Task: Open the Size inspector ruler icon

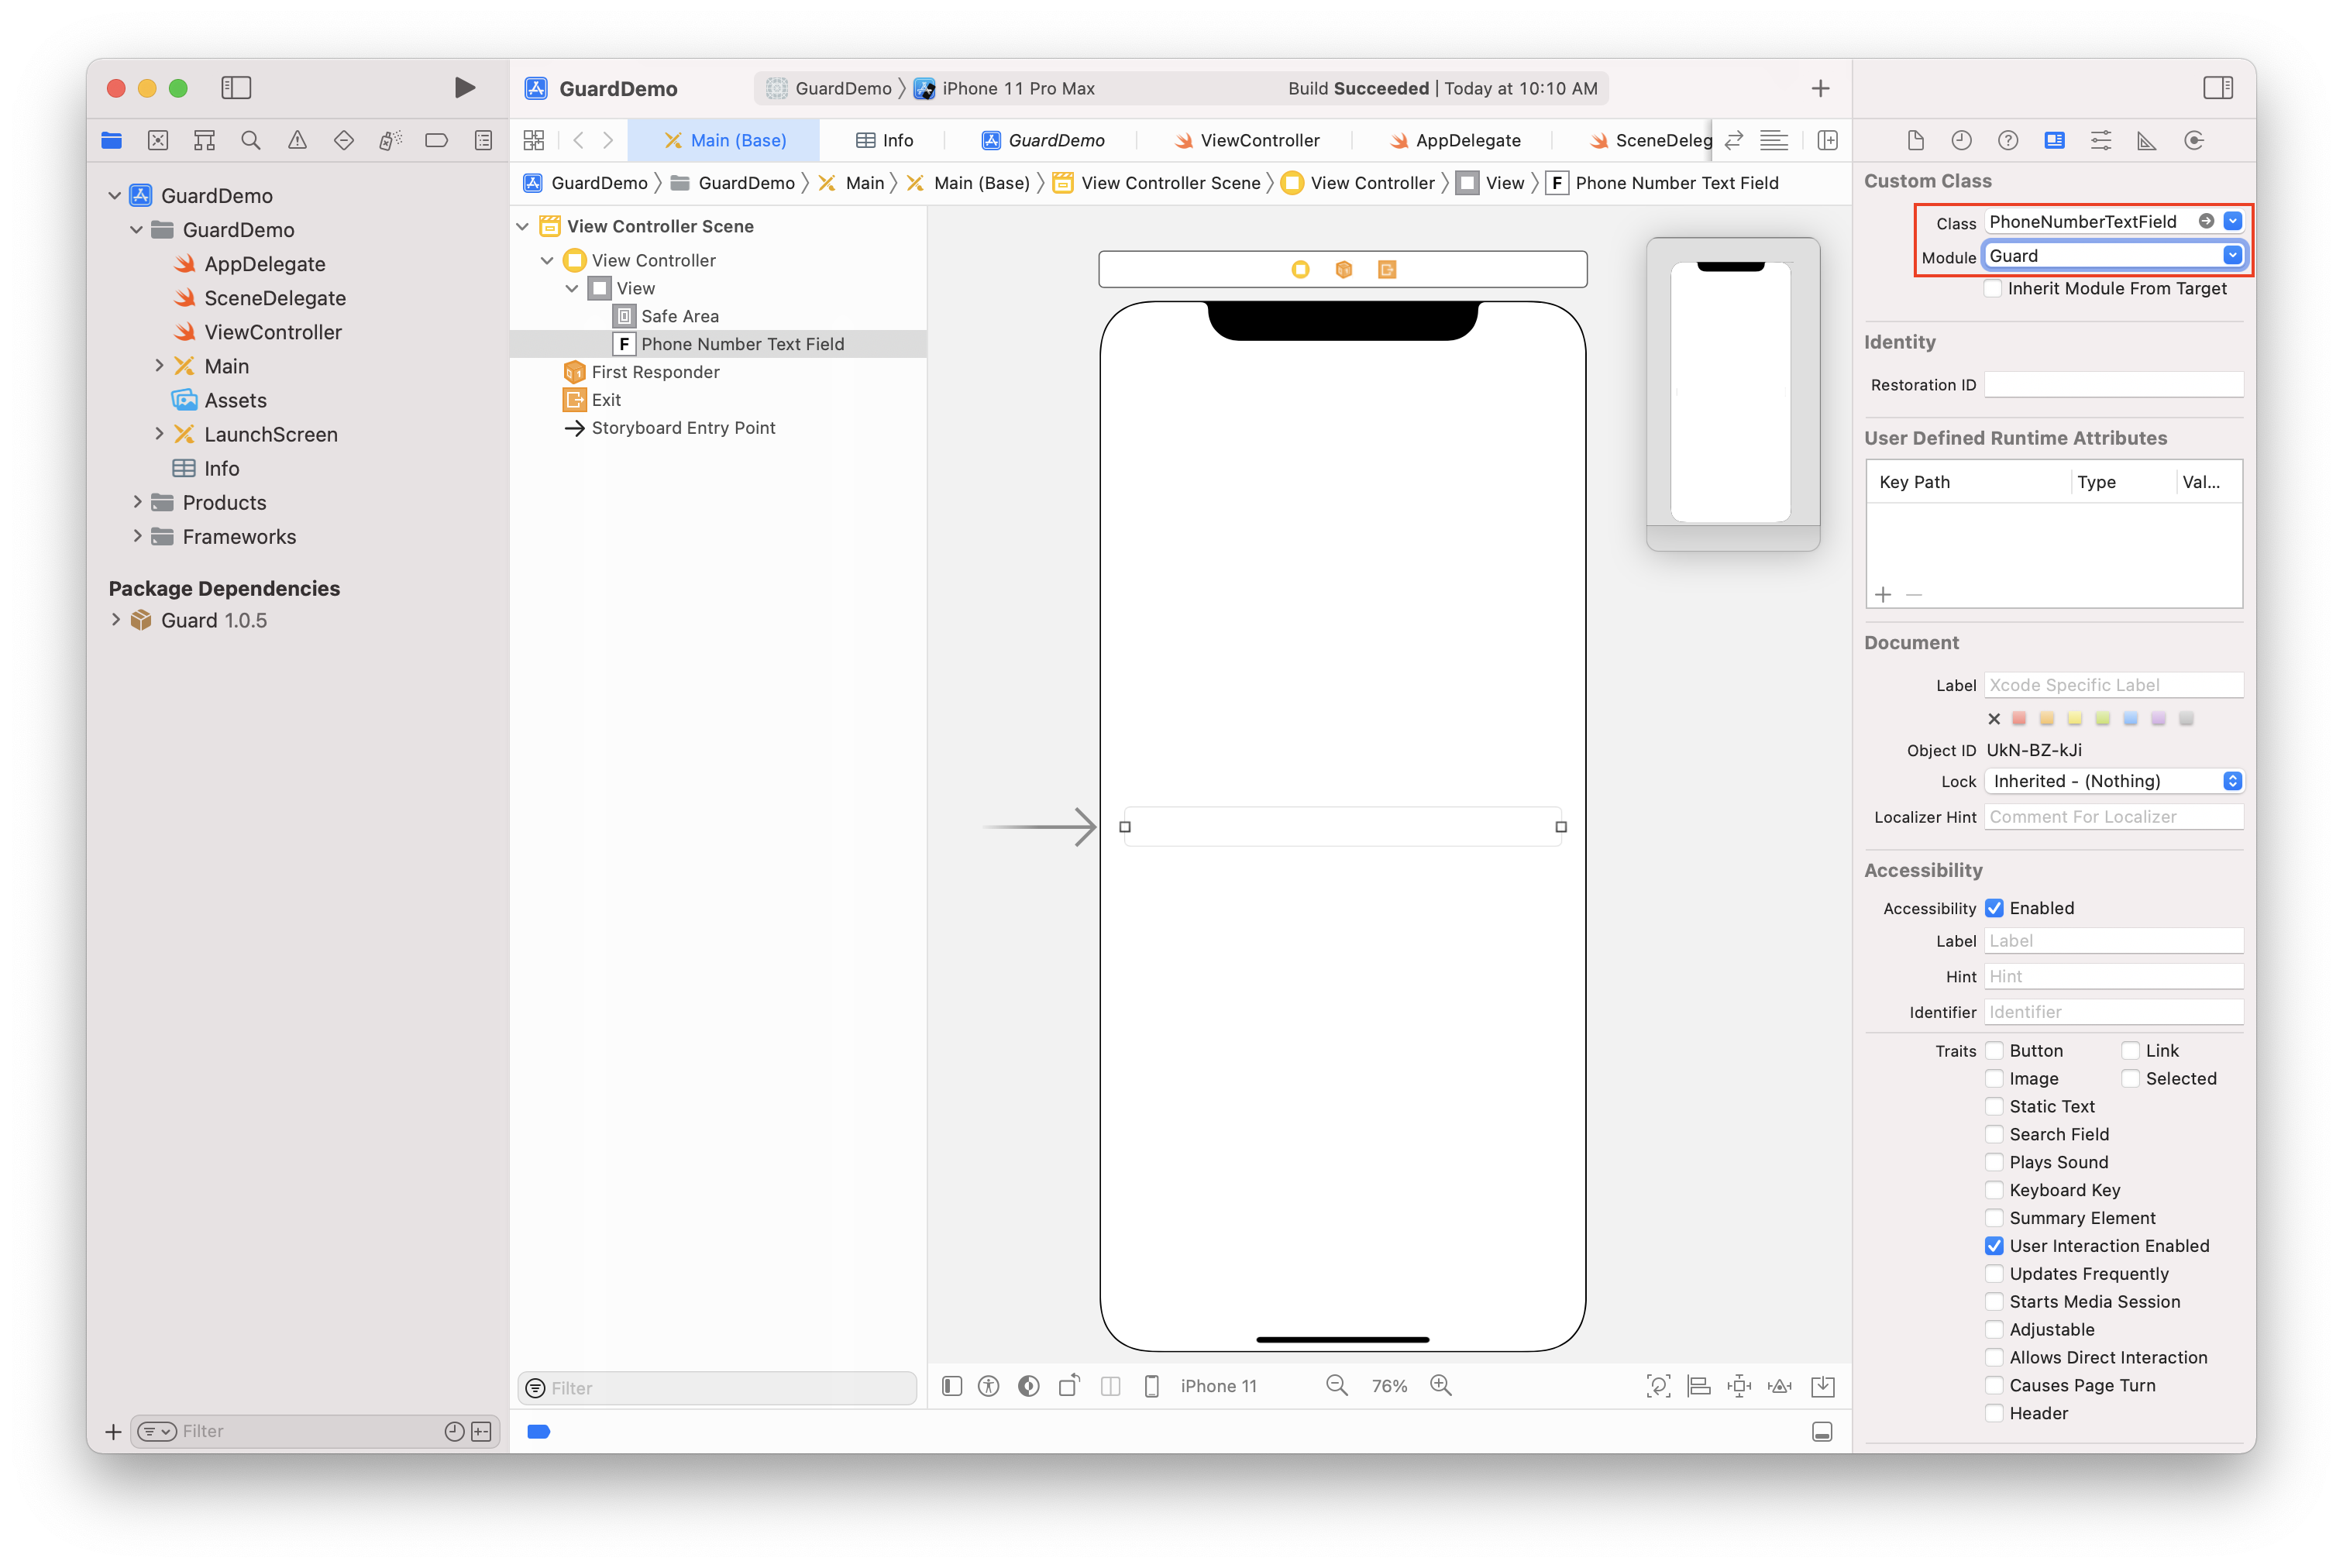Action: 2146,141
